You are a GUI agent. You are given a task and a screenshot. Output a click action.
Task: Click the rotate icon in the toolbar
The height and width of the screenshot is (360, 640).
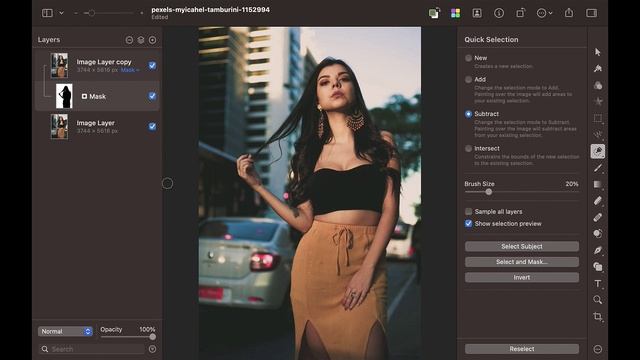[520, 13]
